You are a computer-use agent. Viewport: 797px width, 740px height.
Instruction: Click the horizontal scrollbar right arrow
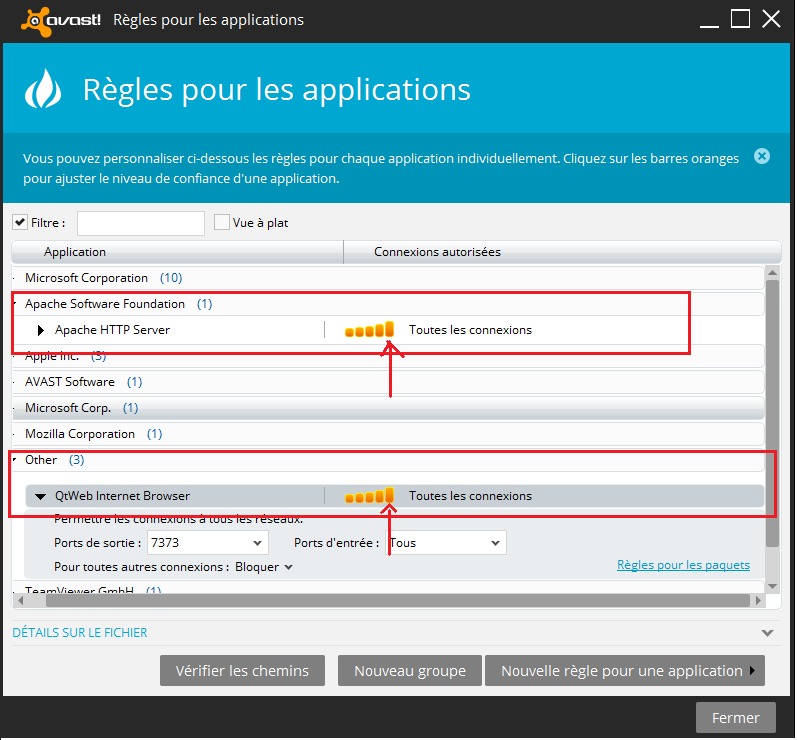click(x=758, y=600)
